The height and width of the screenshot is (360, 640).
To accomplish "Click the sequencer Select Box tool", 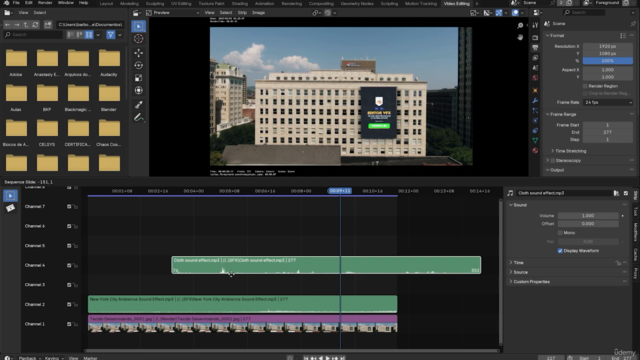I will (11, 196).
